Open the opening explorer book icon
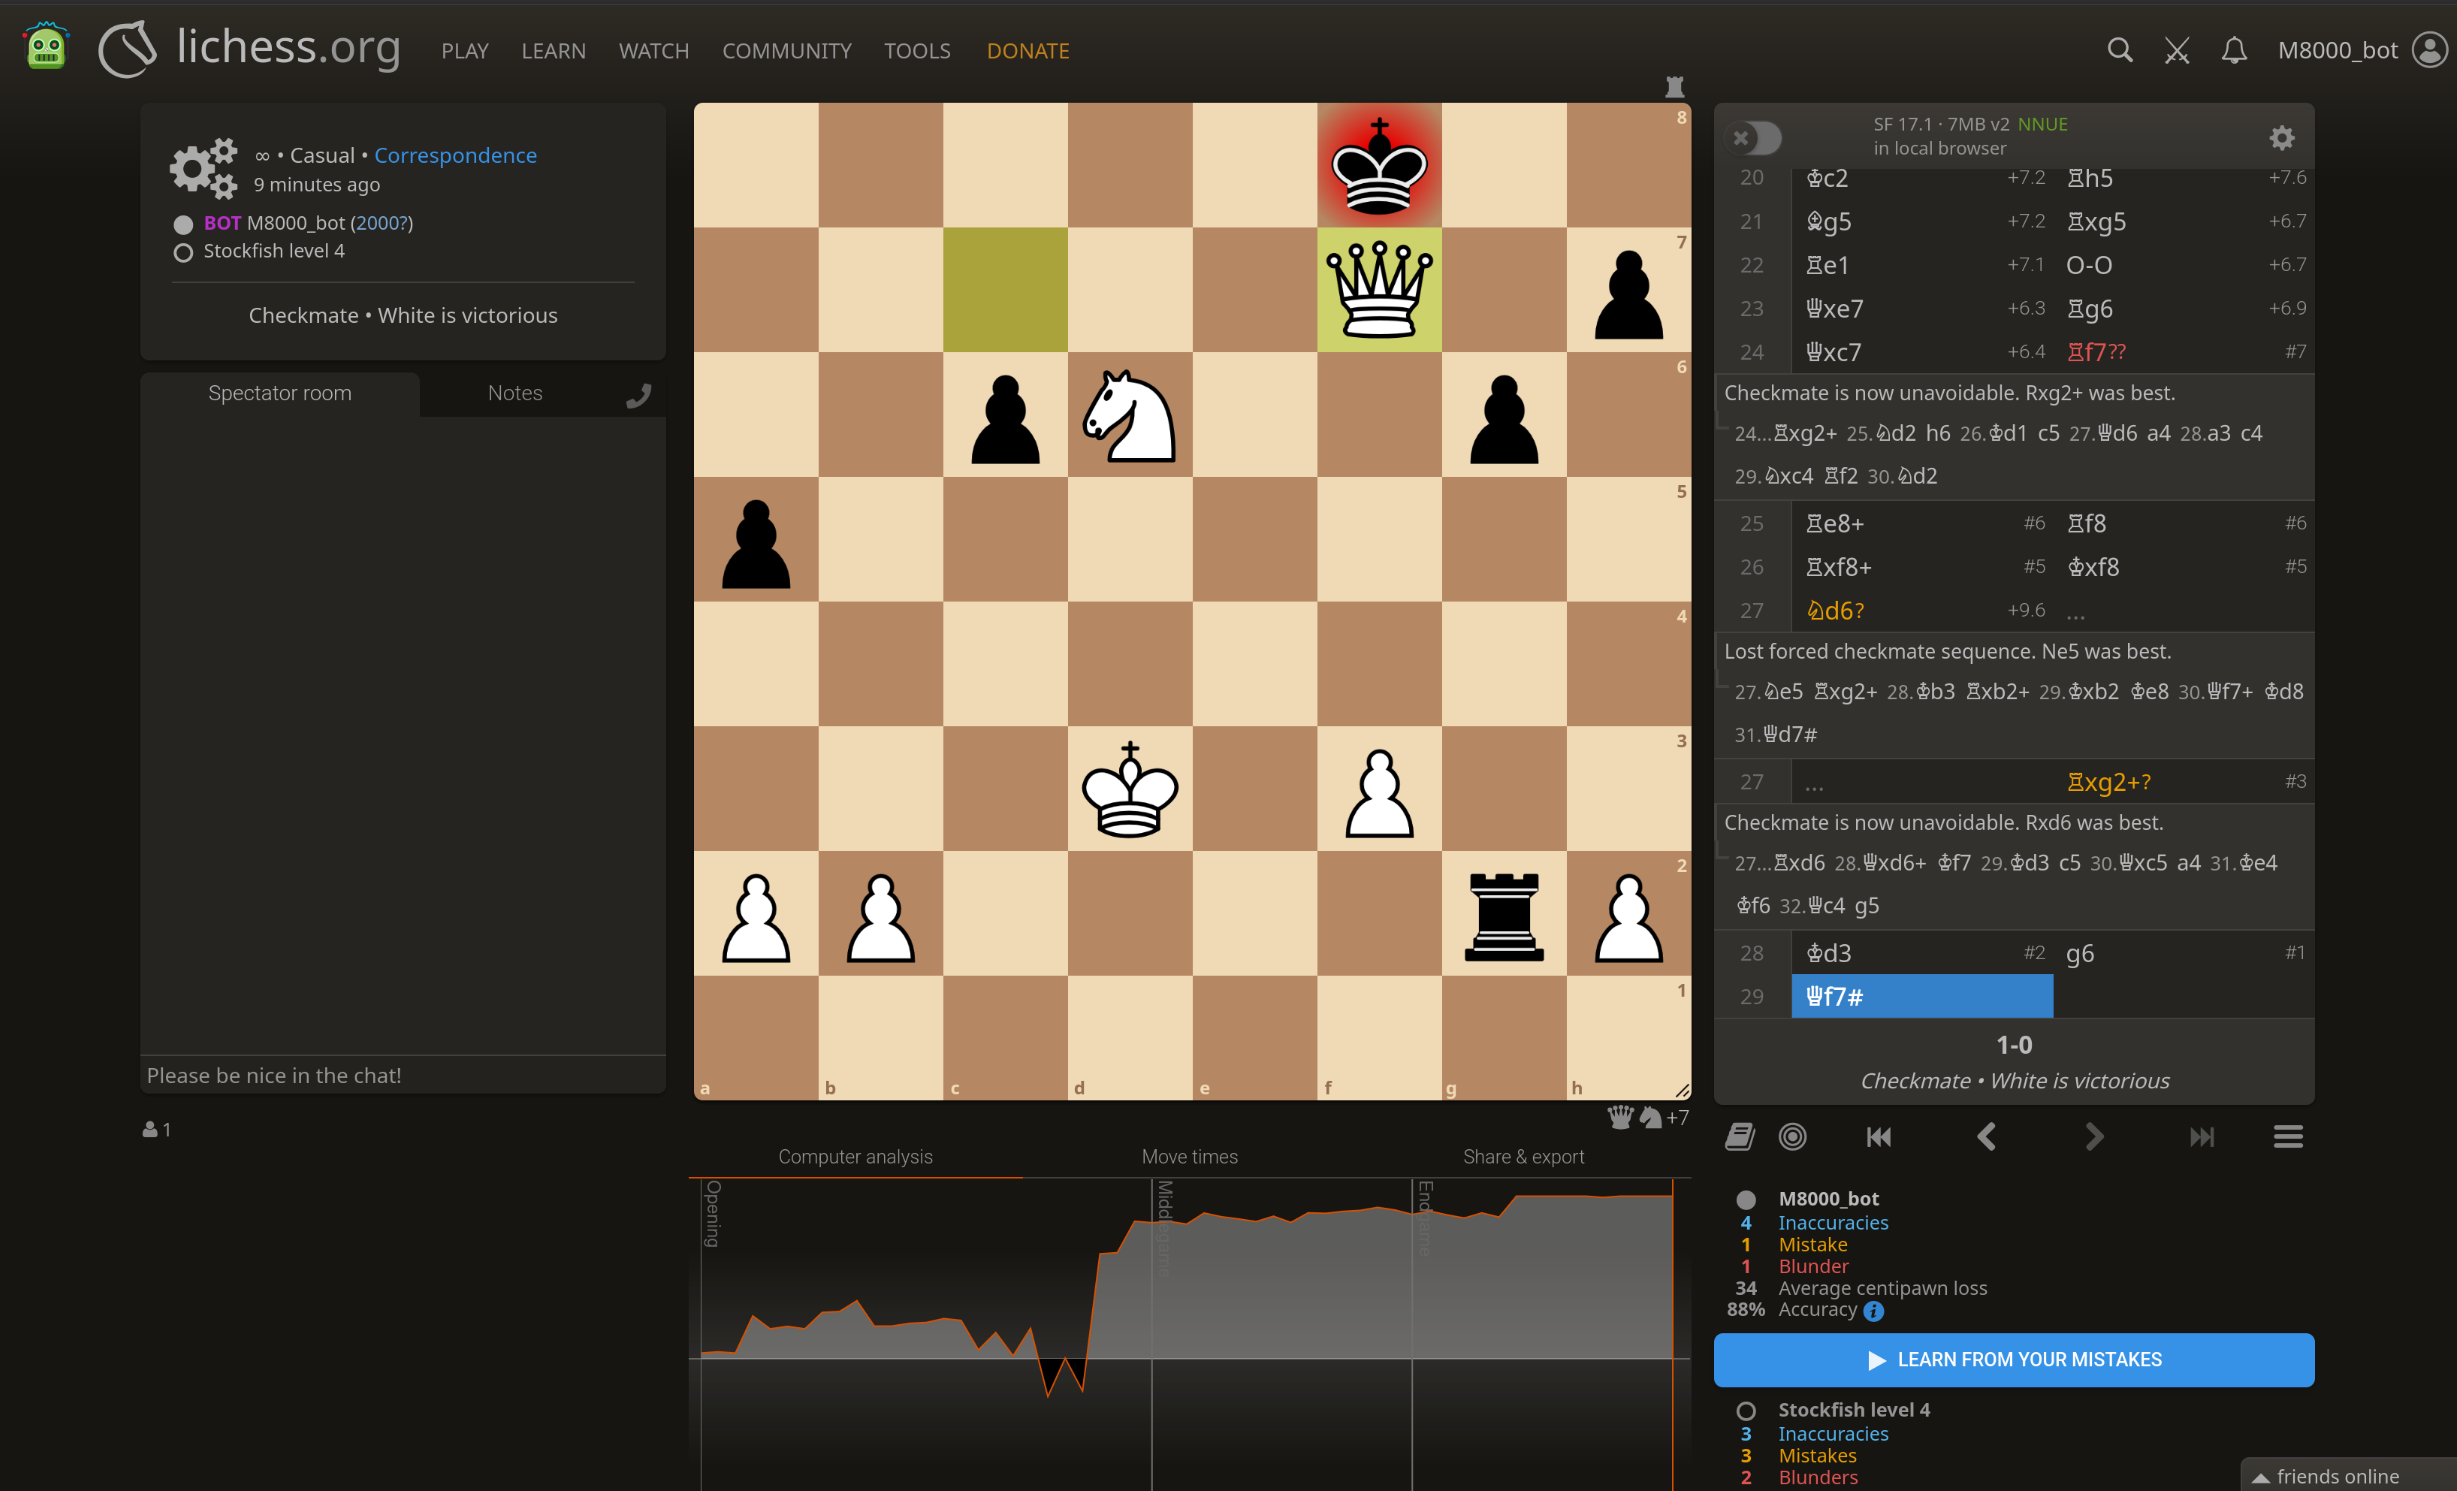This screenshot has height=1491, width=2457. click(1740, 1137)
